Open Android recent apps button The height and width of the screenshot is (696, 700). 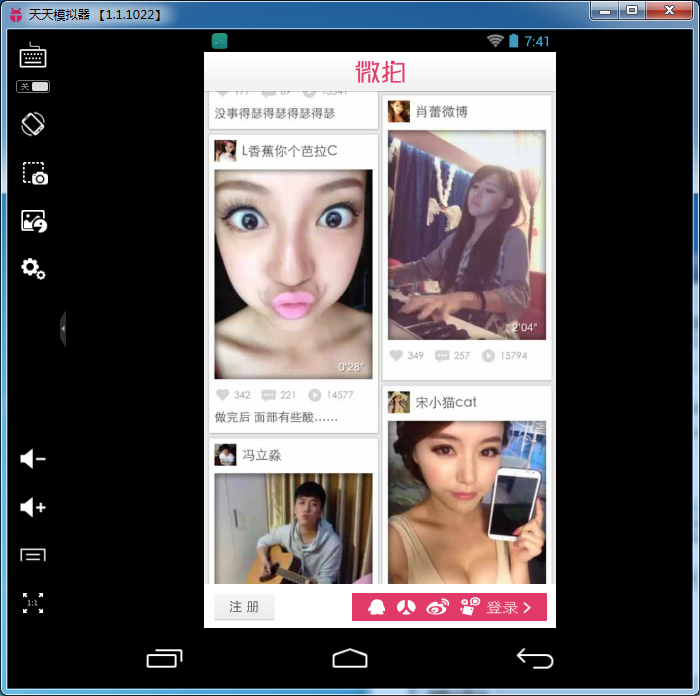click(x=164, y=658)
